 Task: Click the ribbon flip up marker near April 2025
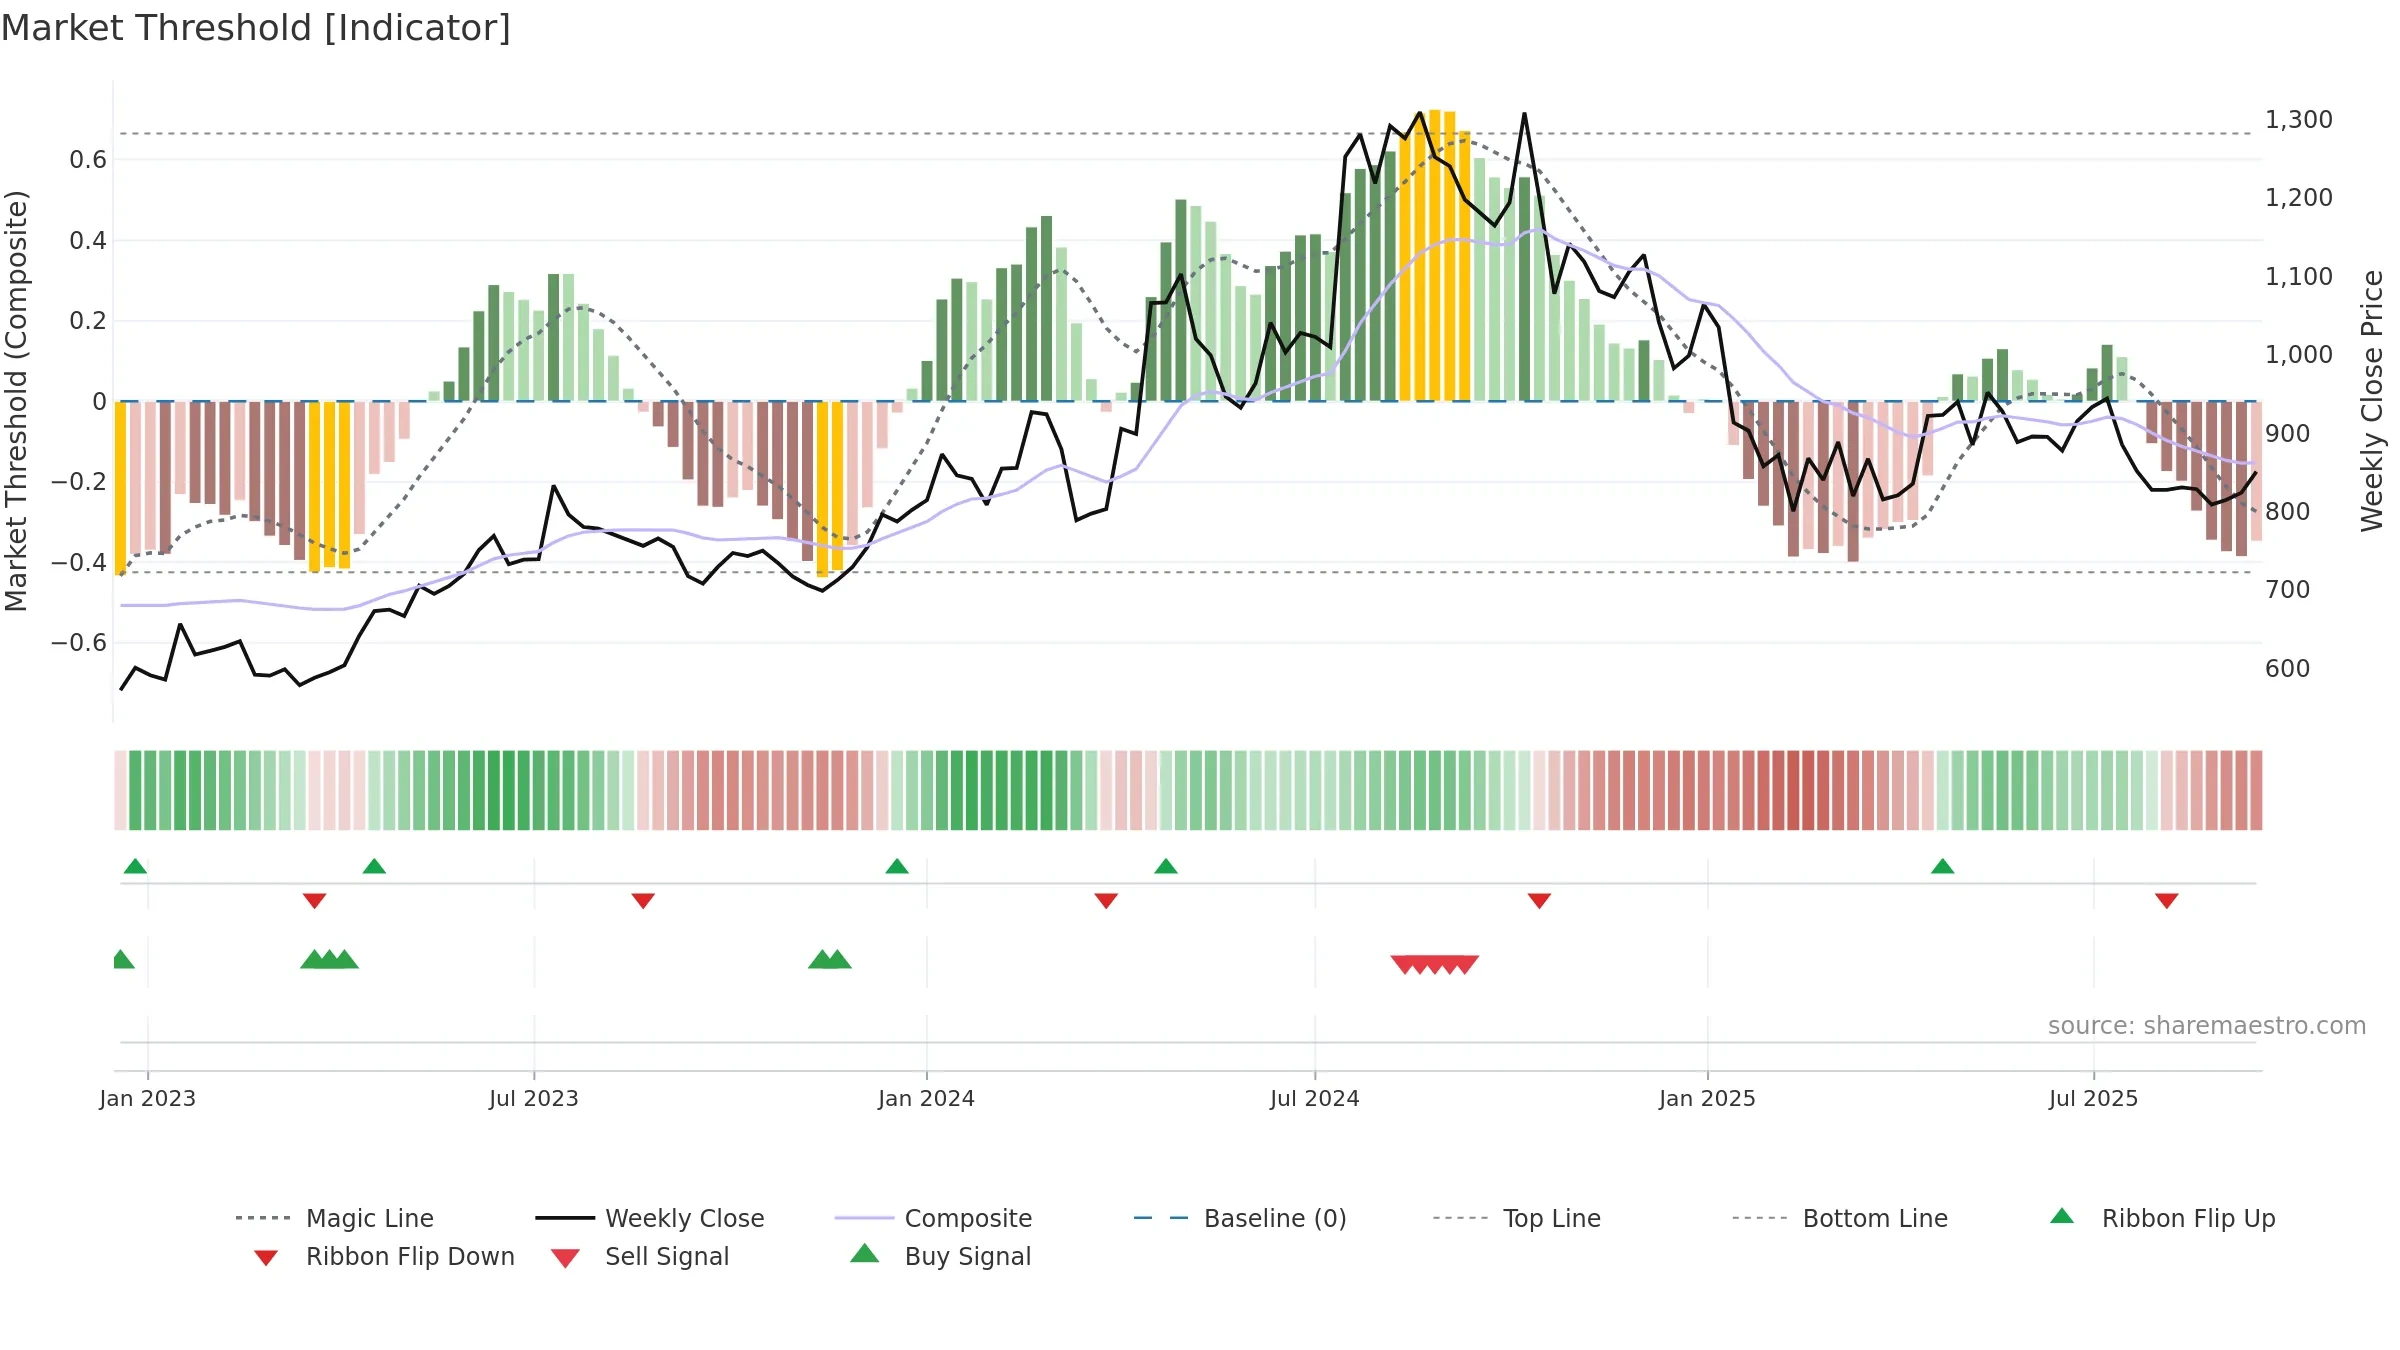[1943, 866]
